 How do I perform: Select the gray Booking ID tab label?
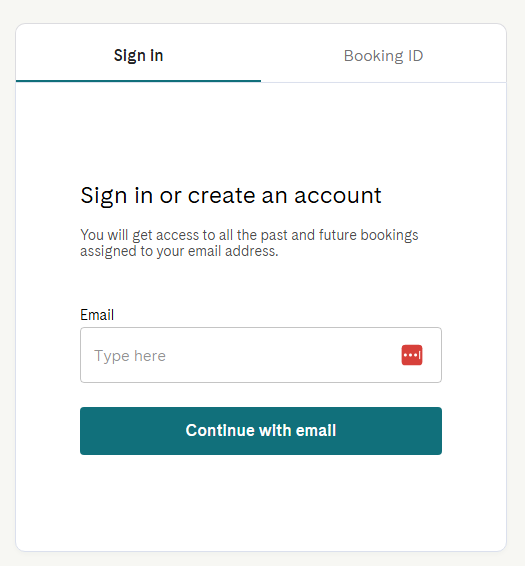(383, 56)
